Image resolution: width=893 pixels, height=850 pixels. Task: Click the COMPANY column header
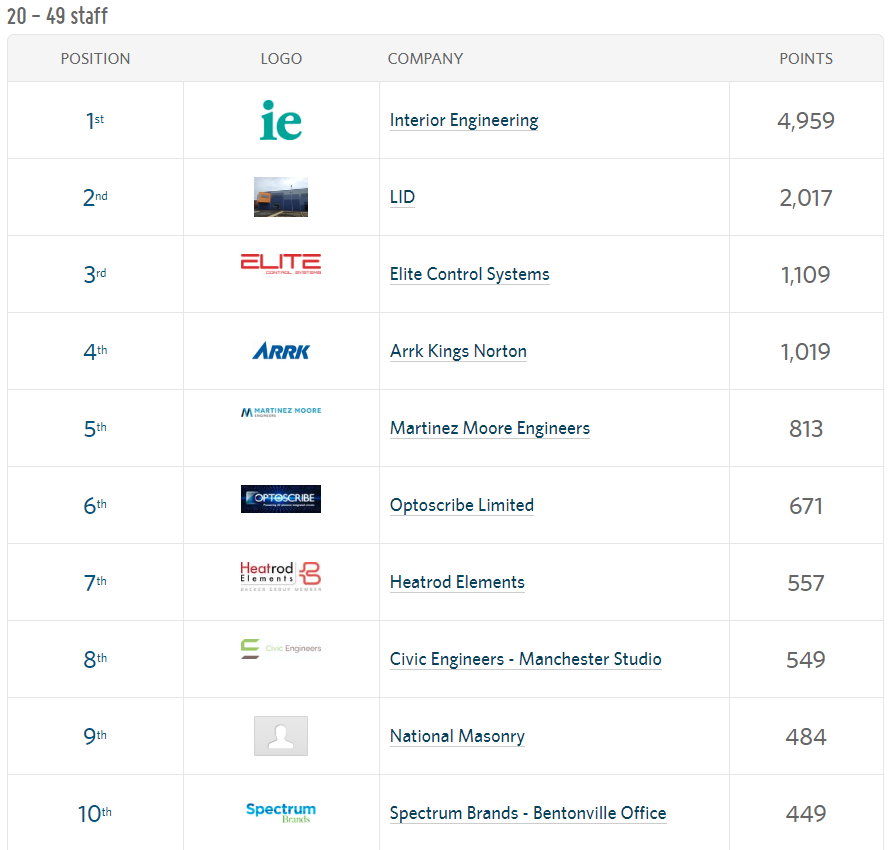point(425,59)
